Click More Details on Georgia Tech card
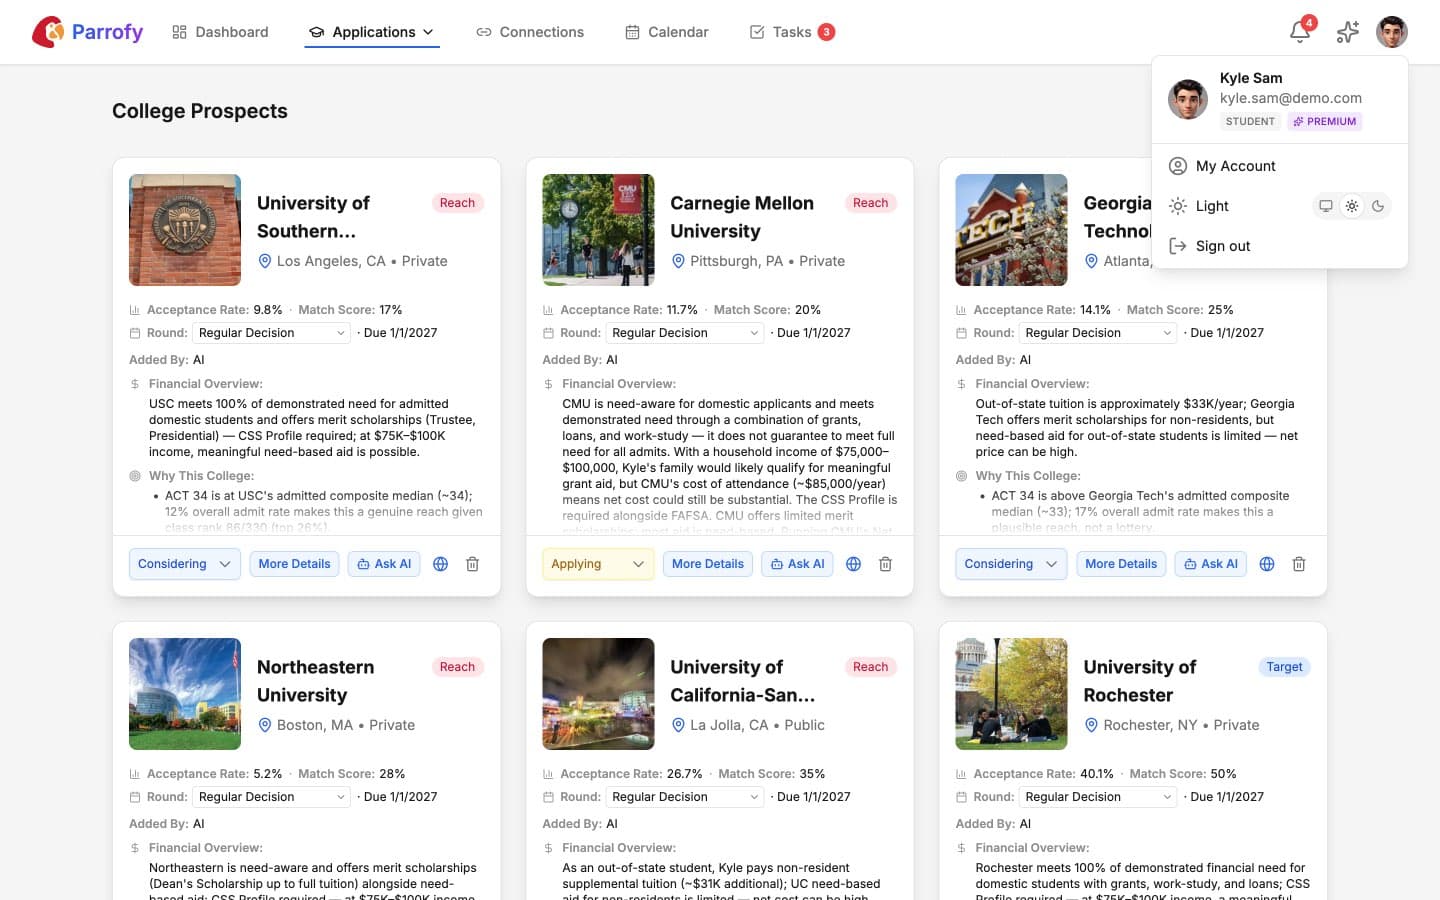This screenshot has width=1440, height=900. 1121,564
